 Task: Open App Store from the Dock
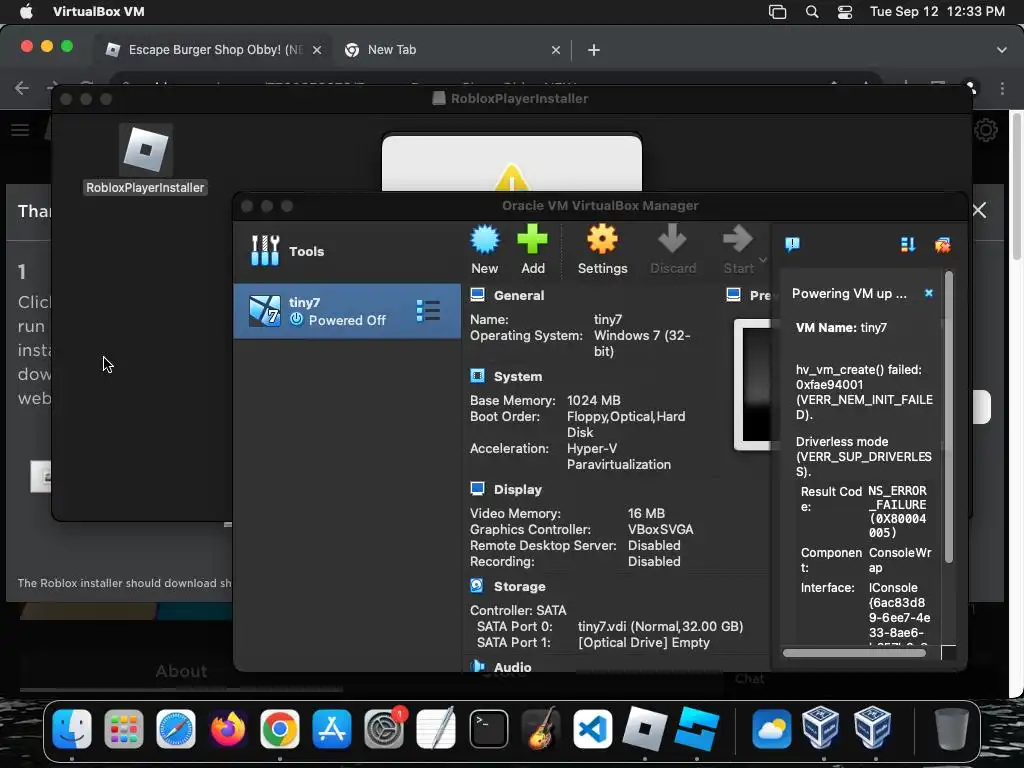tap(332, 729)
